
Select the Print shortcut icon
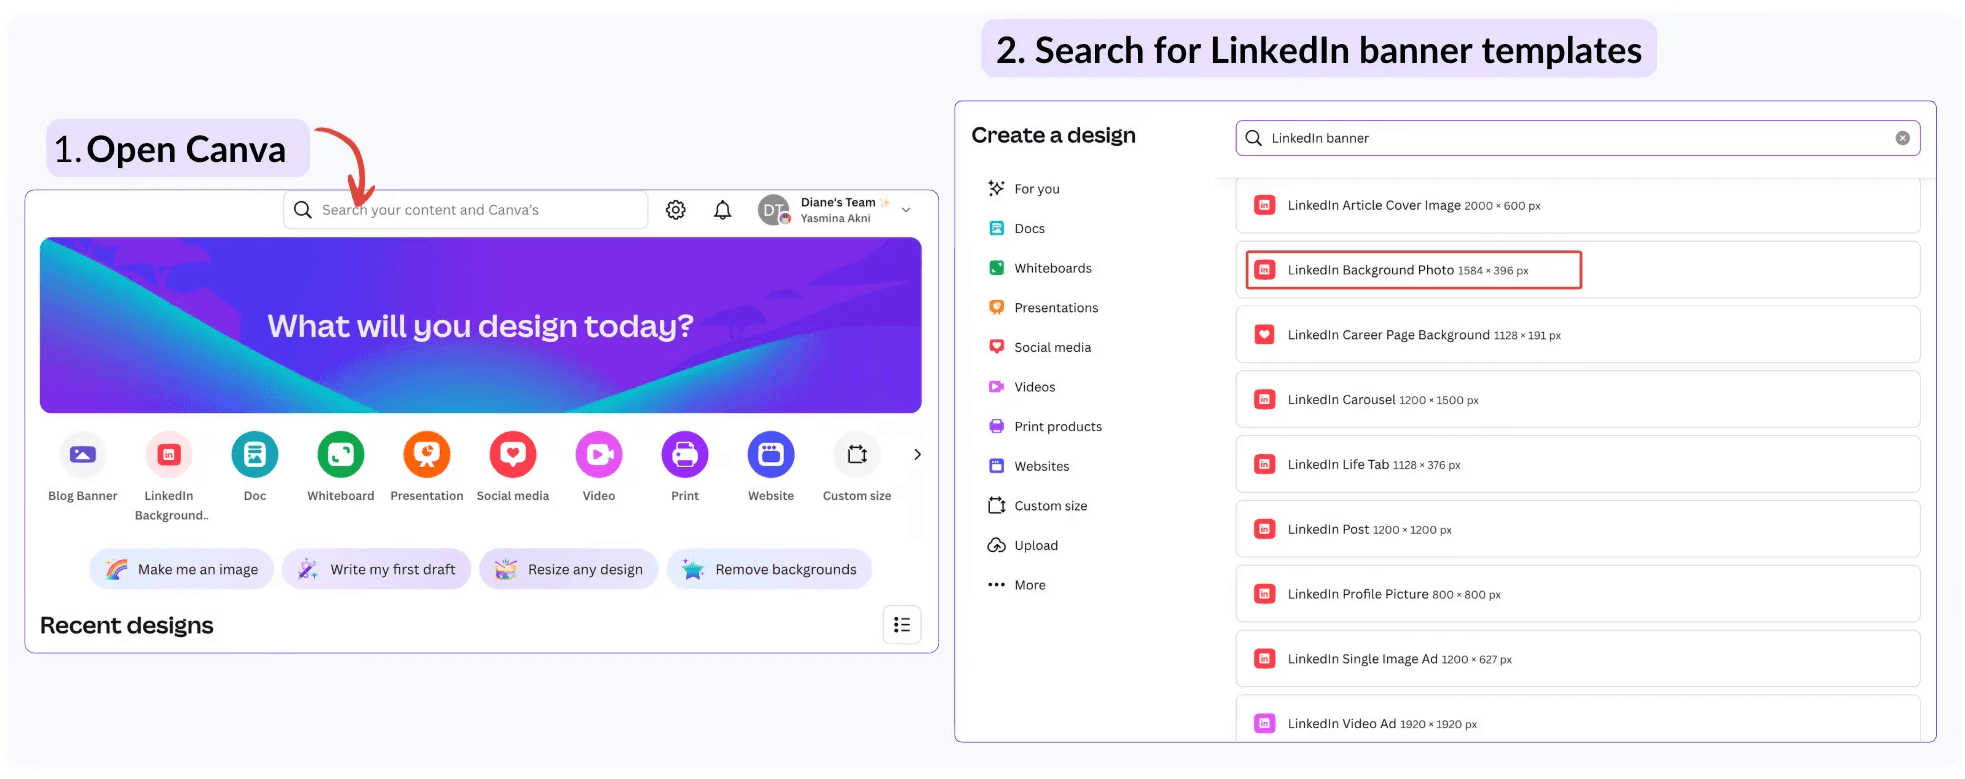(685, 455)
